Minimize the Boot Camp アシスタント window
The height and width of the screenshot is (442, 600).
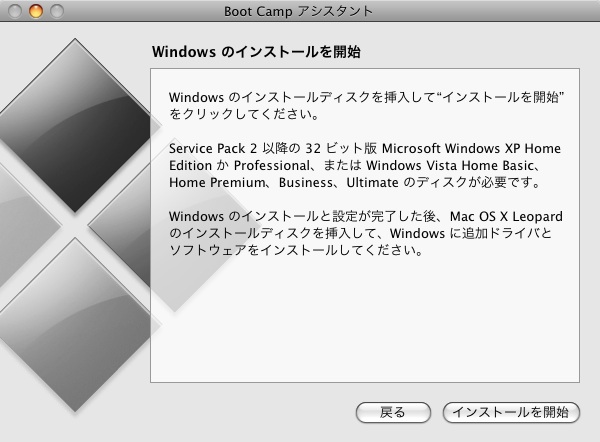[36, 11]
